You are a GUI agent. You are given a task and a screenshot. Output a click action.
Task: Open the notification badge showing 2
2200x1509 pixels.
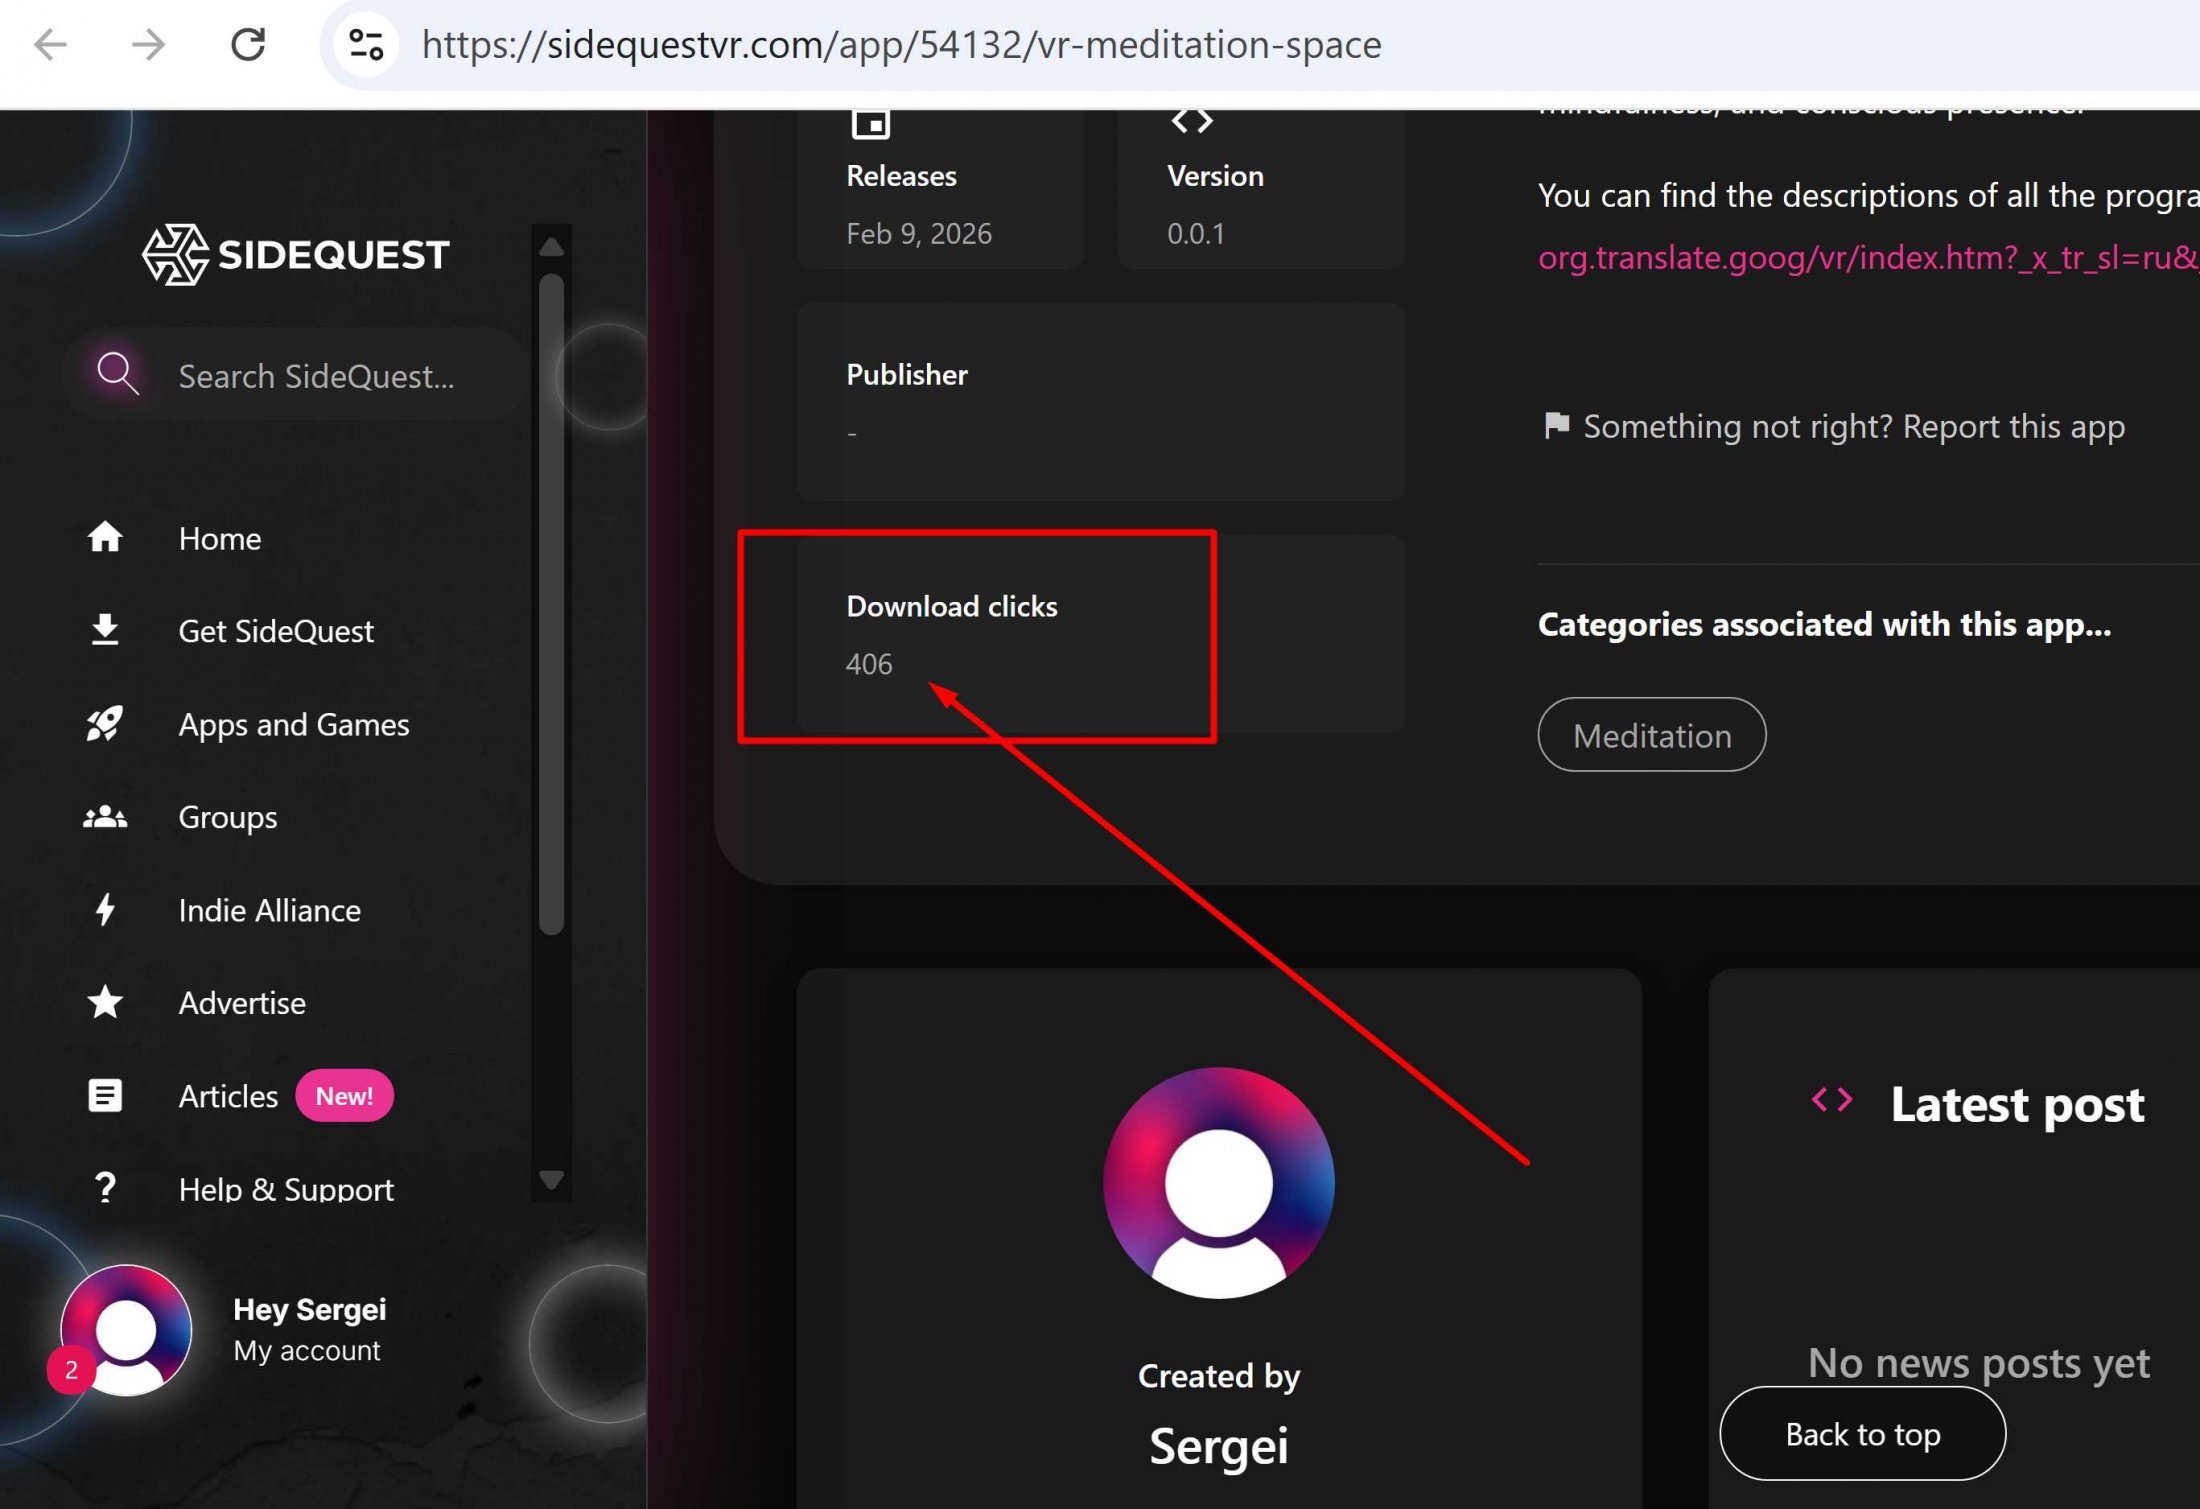(71, 1369)
